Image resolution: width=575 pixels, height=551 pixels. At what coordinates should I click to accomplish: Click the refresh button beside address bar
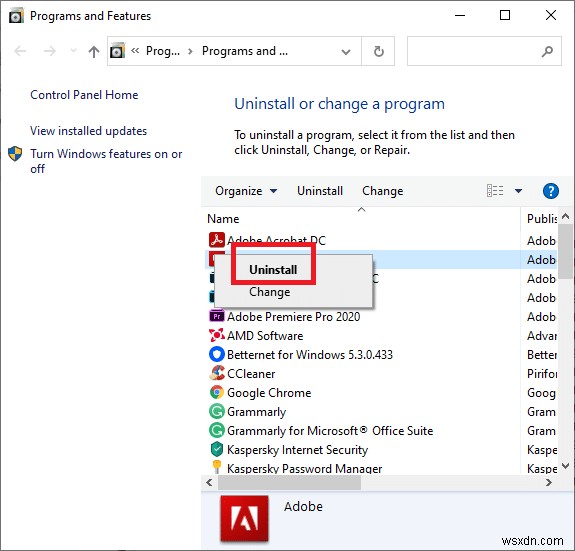[x=378, y=51]
